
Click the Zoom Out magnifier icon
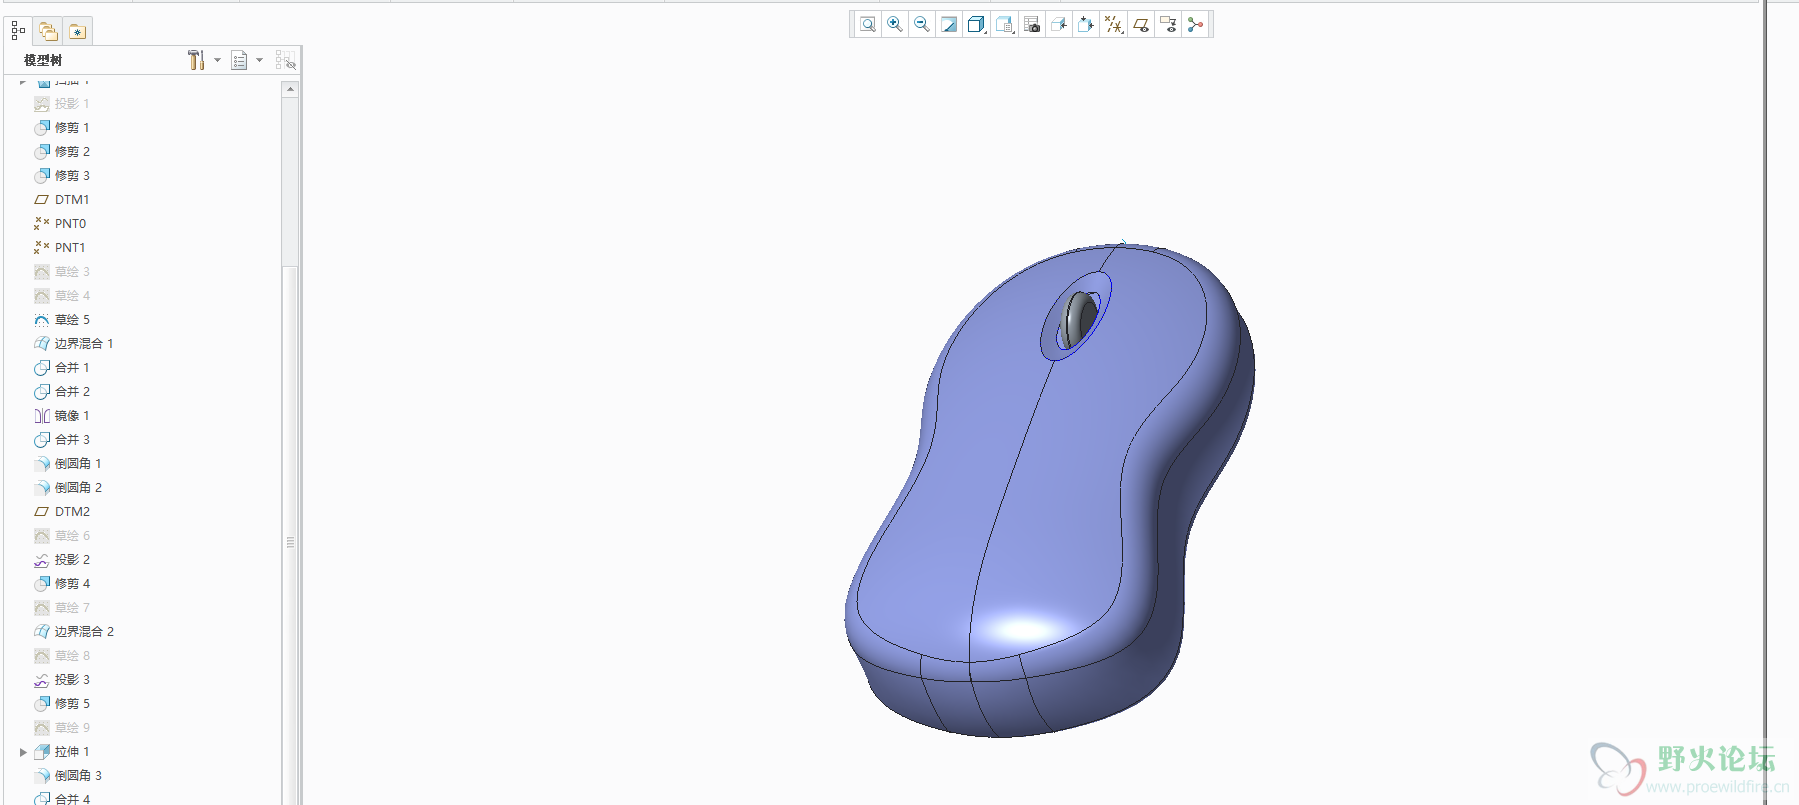click(x=922, y=25)
